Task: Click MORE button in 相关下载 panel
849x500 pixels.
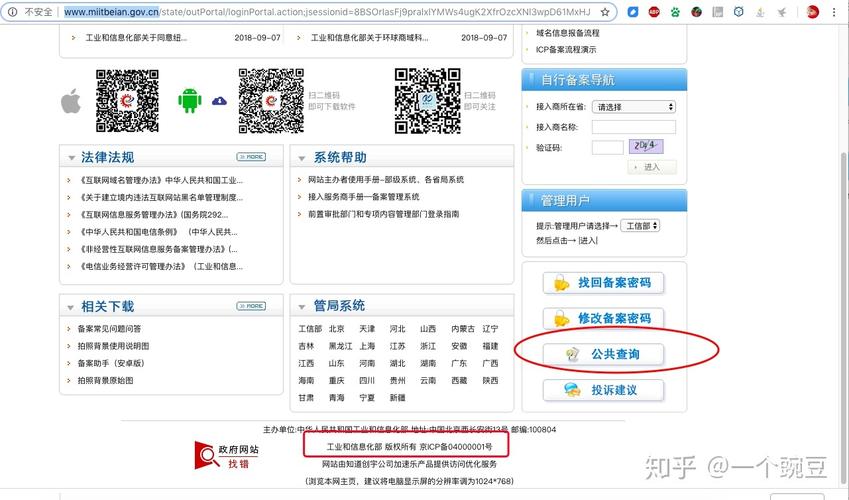Action: pos(251,306)
